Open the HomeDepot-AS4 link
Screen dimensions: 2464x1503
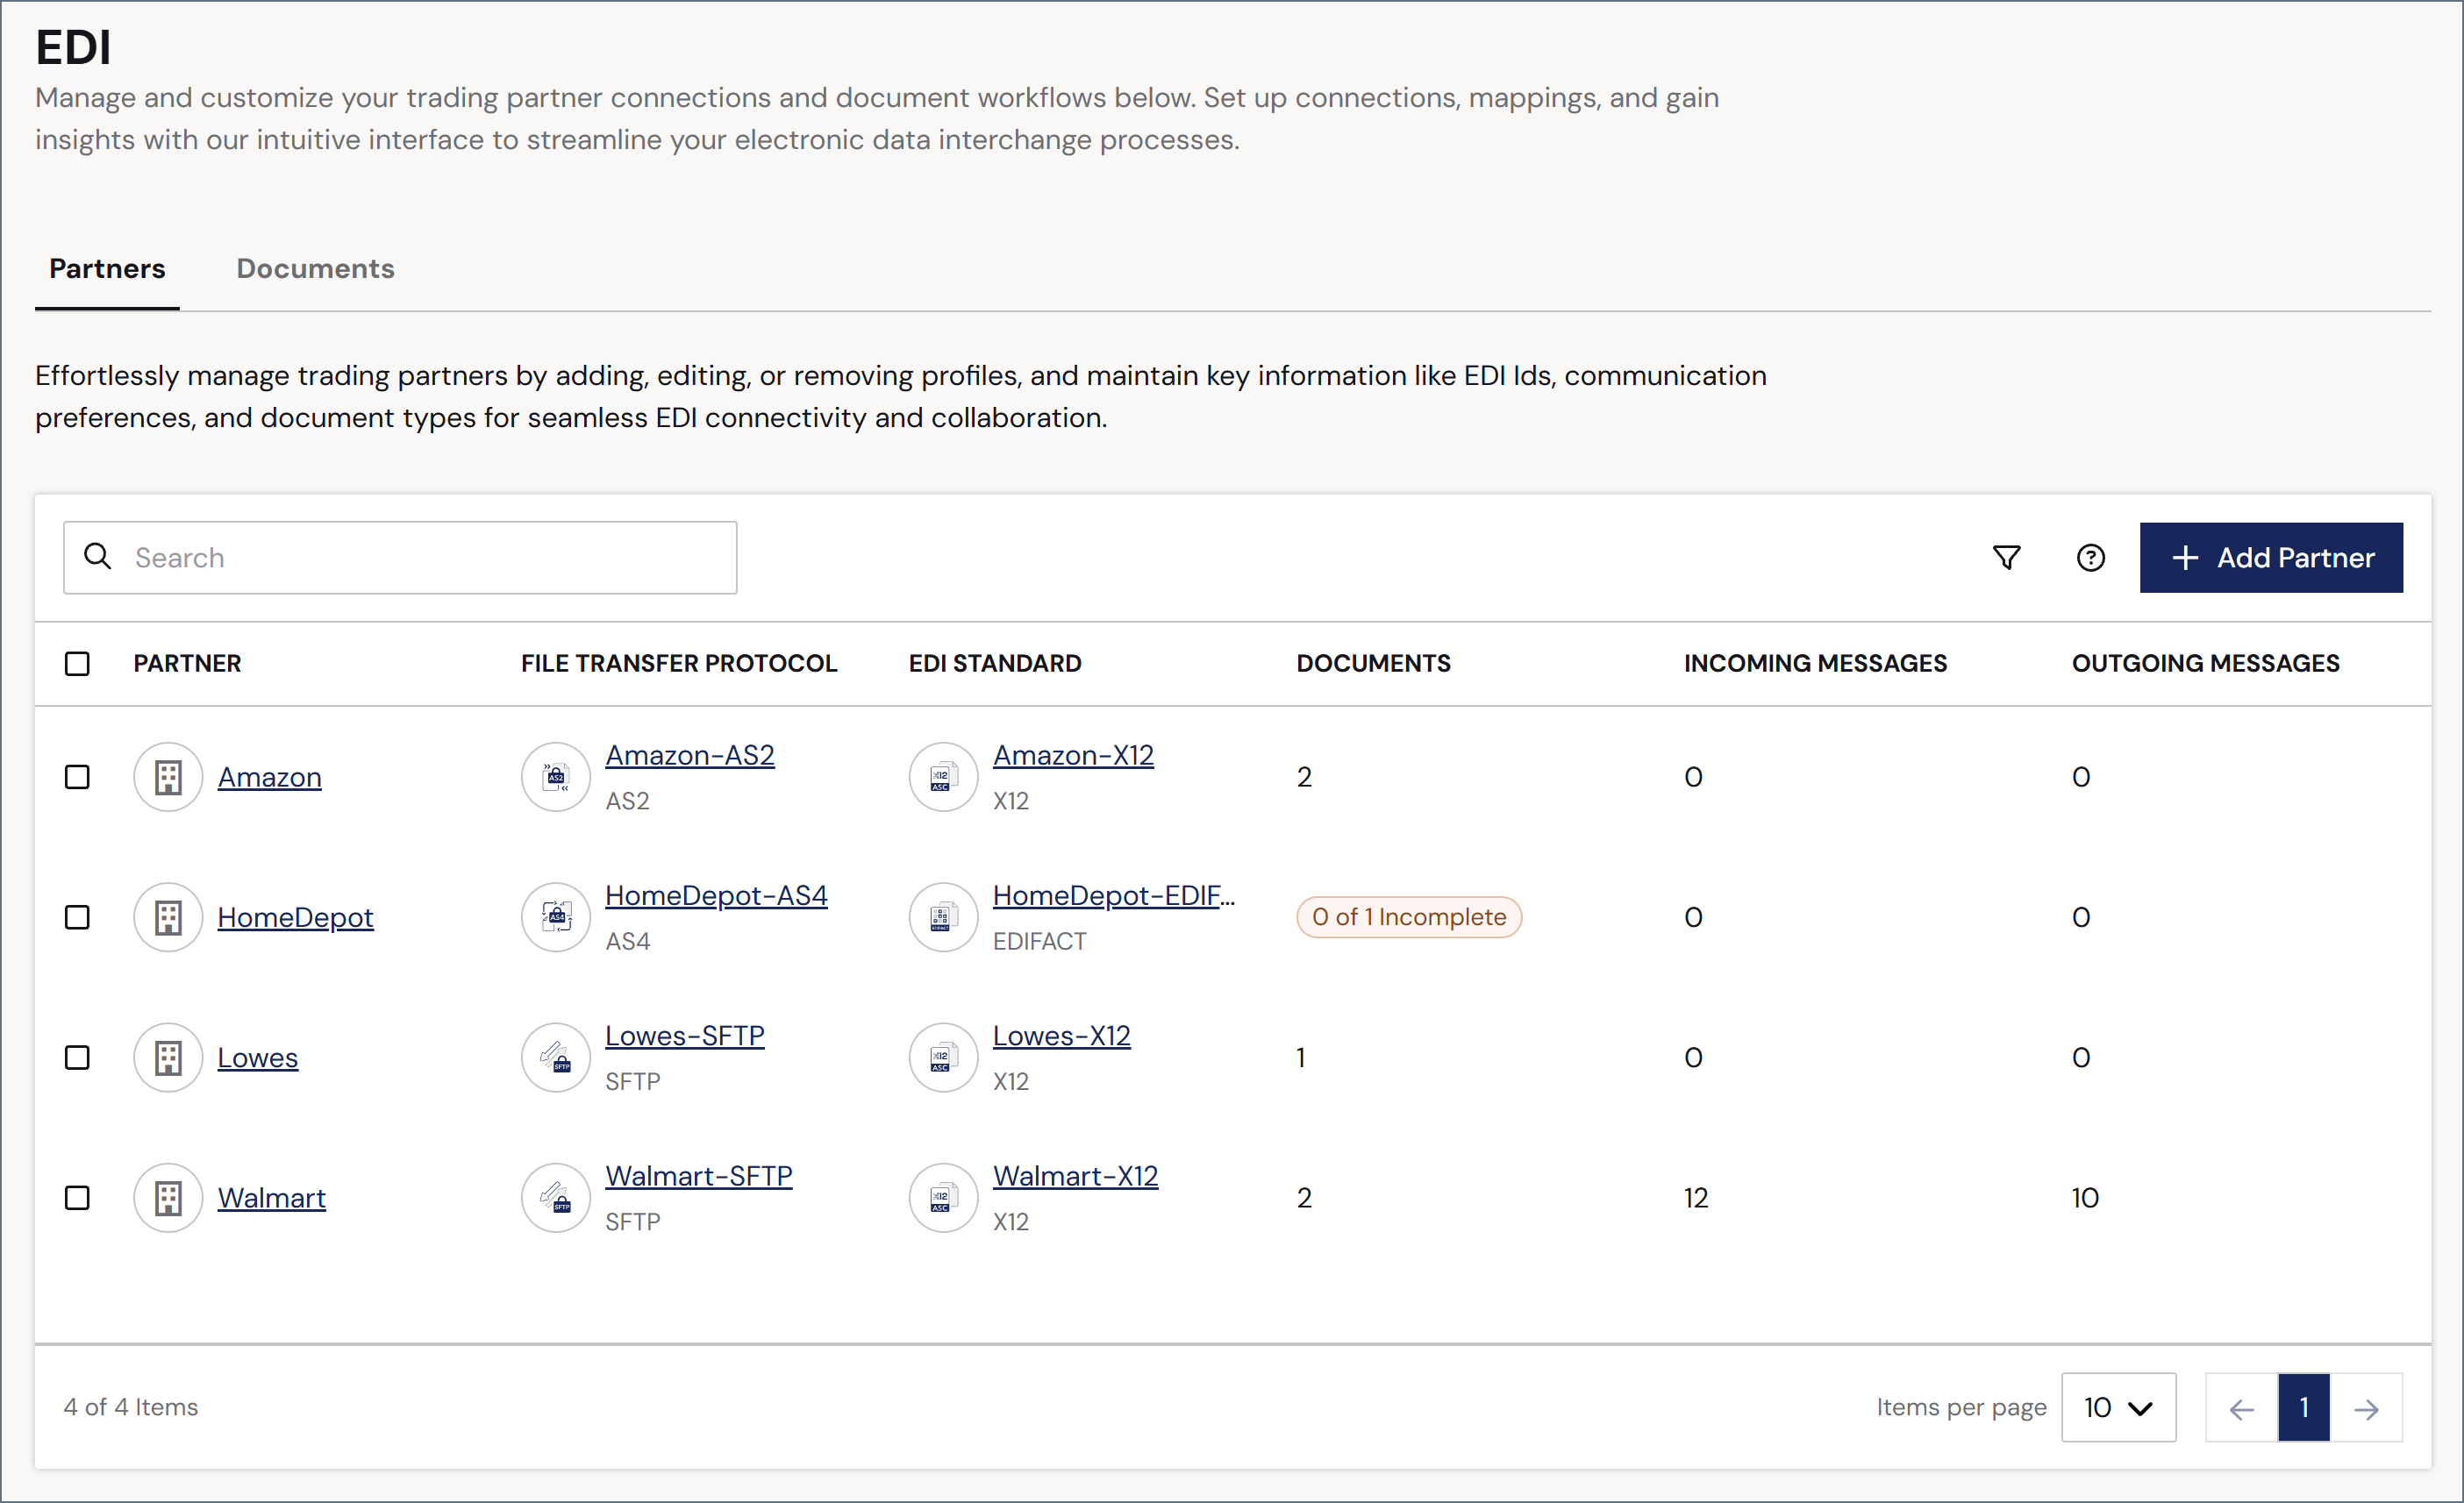[716, 895]
